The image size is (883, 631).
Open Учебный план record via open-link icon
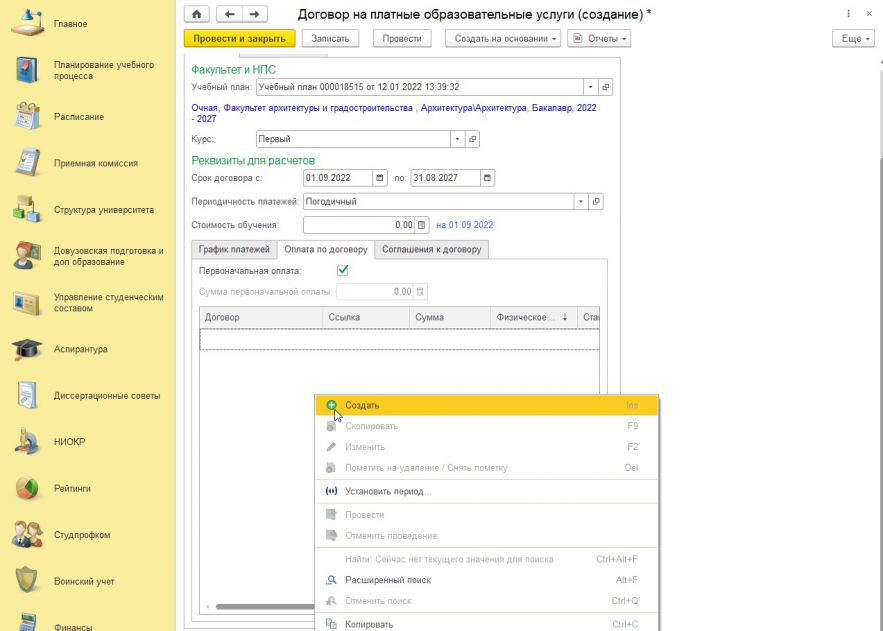[605, 87]
